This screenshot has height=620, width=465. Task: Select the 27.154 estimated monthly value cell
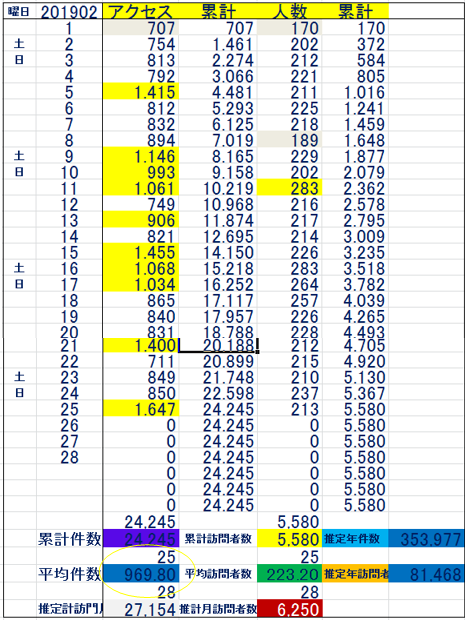coord(141,608)
